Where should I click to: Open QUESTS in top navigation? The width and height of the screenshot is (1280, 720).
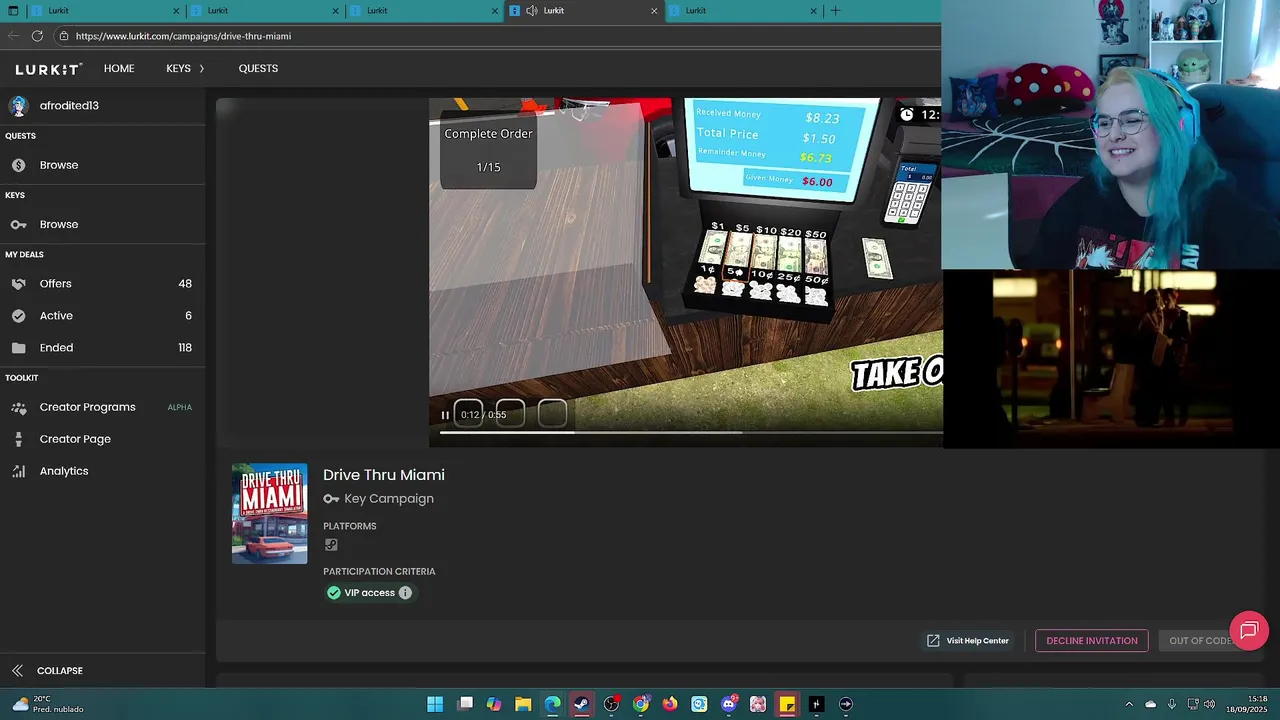tap(258, 69)
